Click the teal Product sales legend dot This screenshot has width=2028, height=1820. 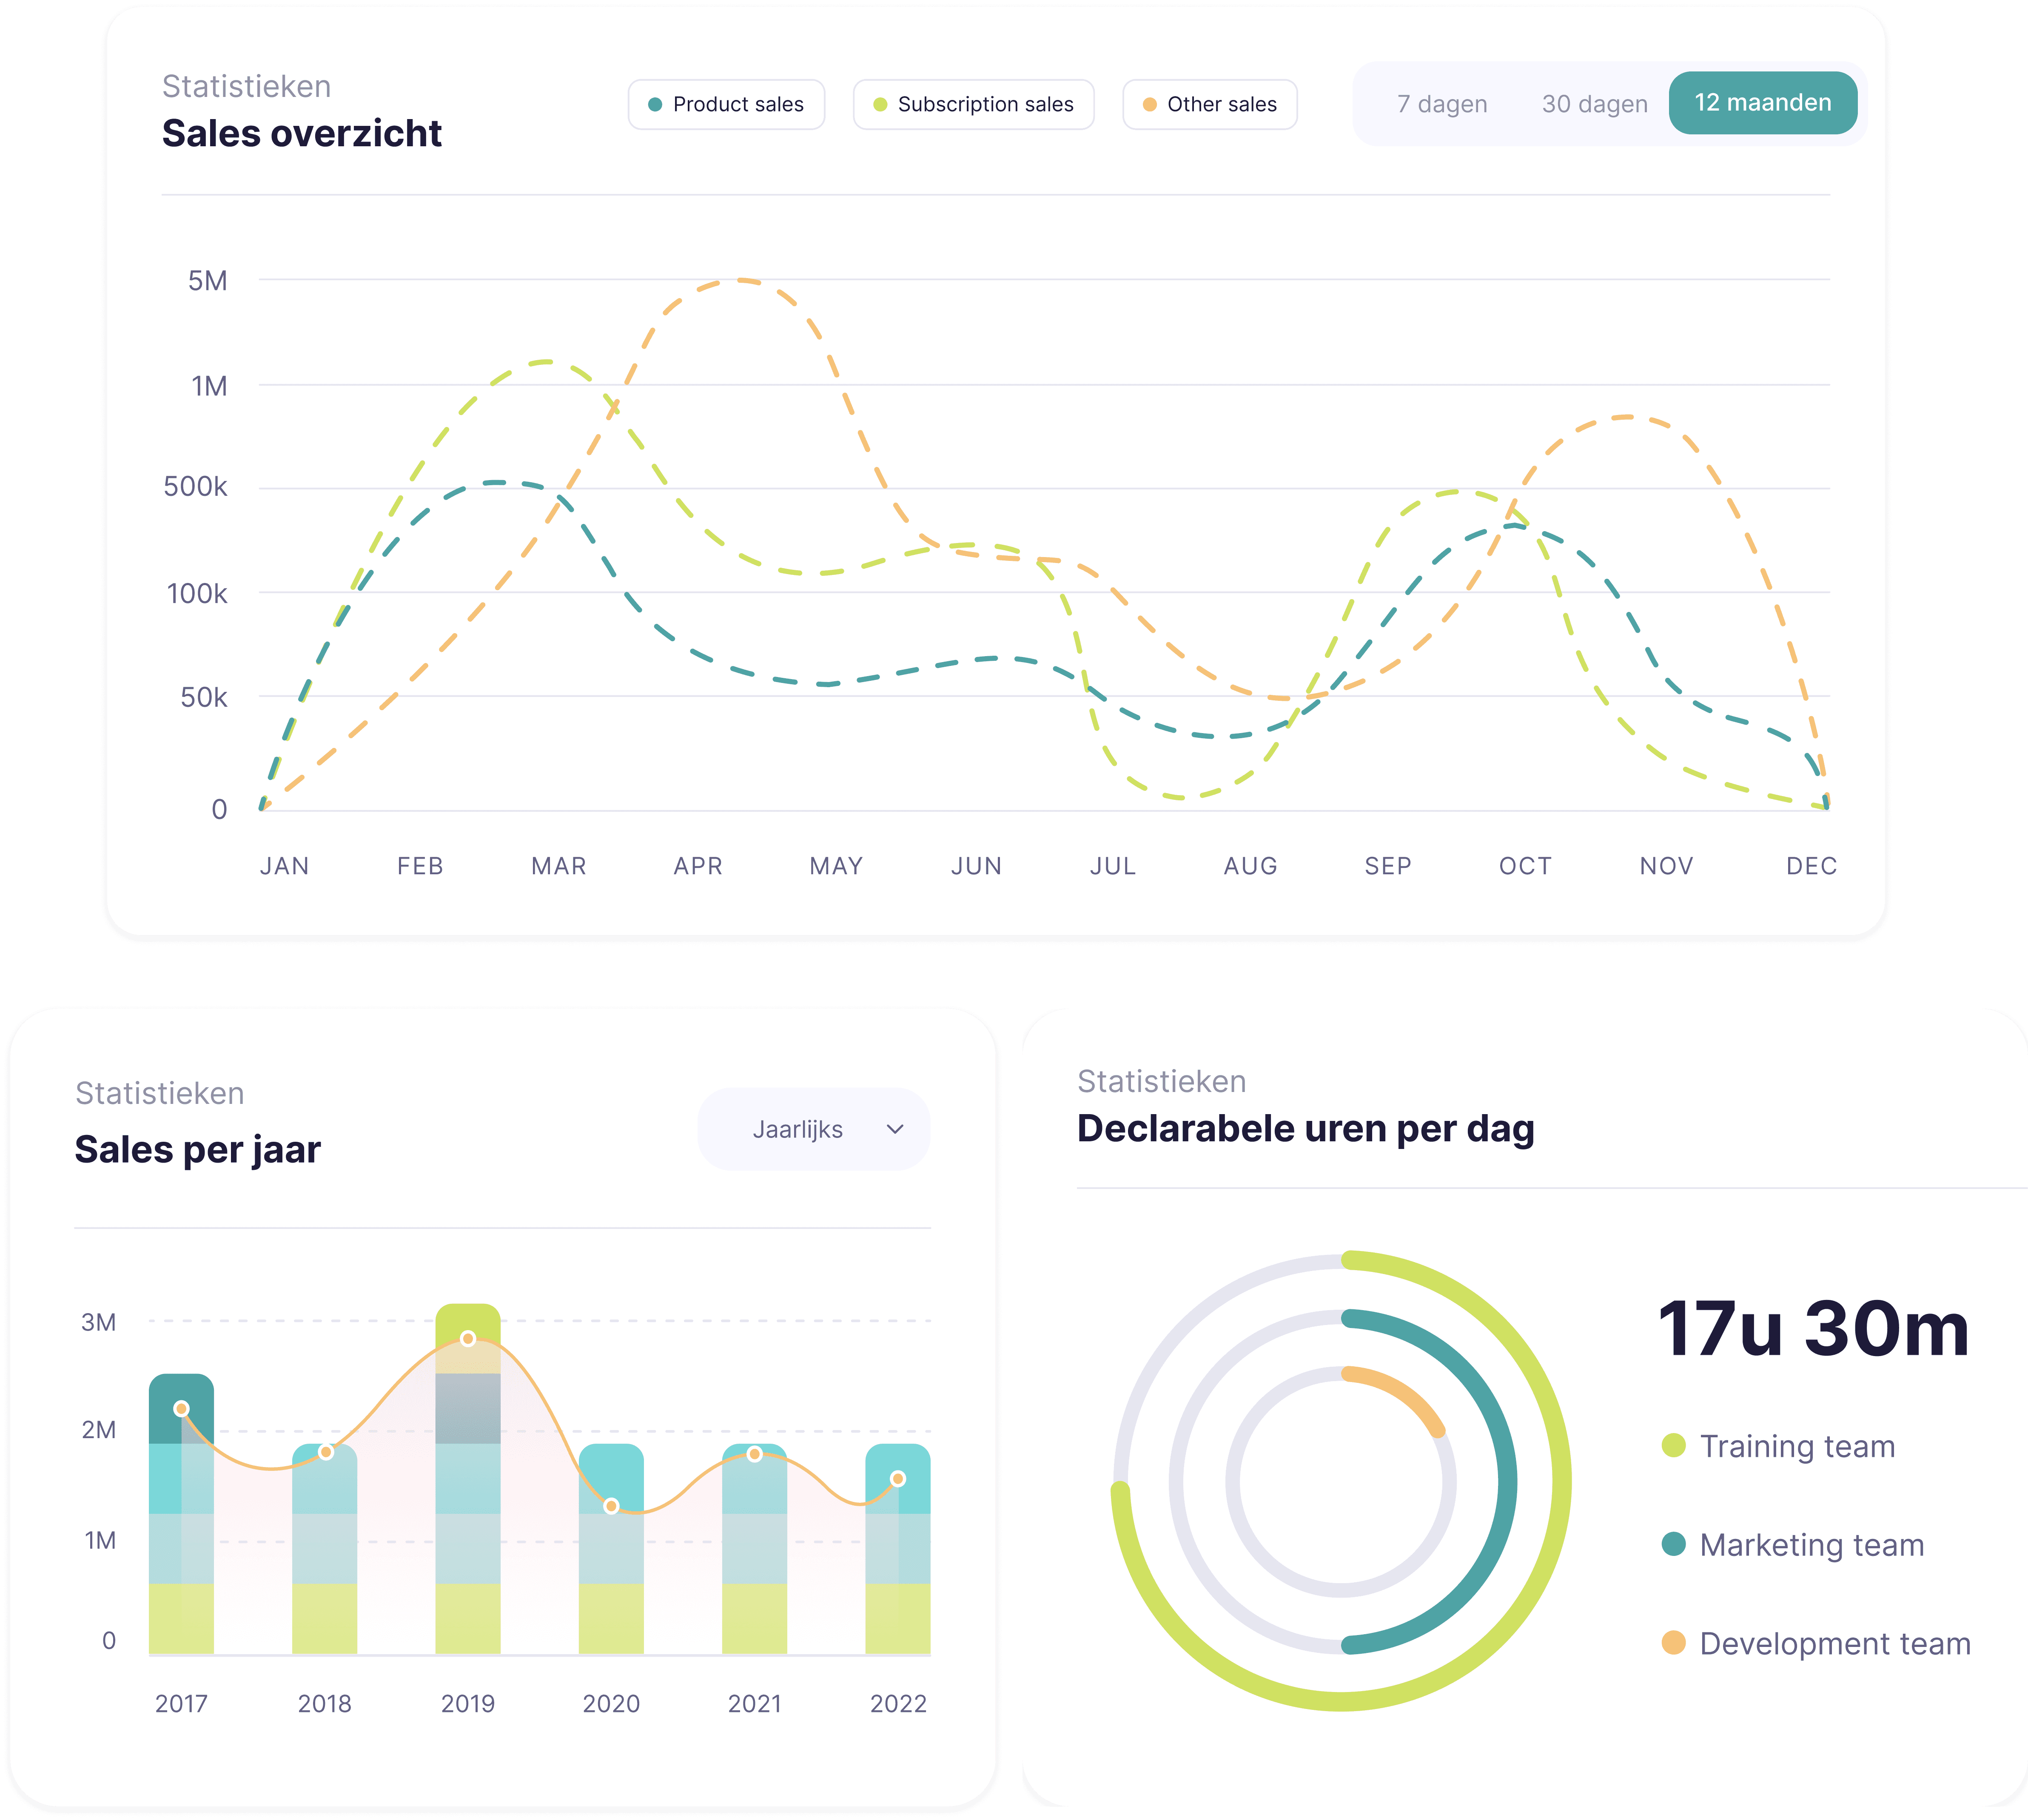[655, 105]
